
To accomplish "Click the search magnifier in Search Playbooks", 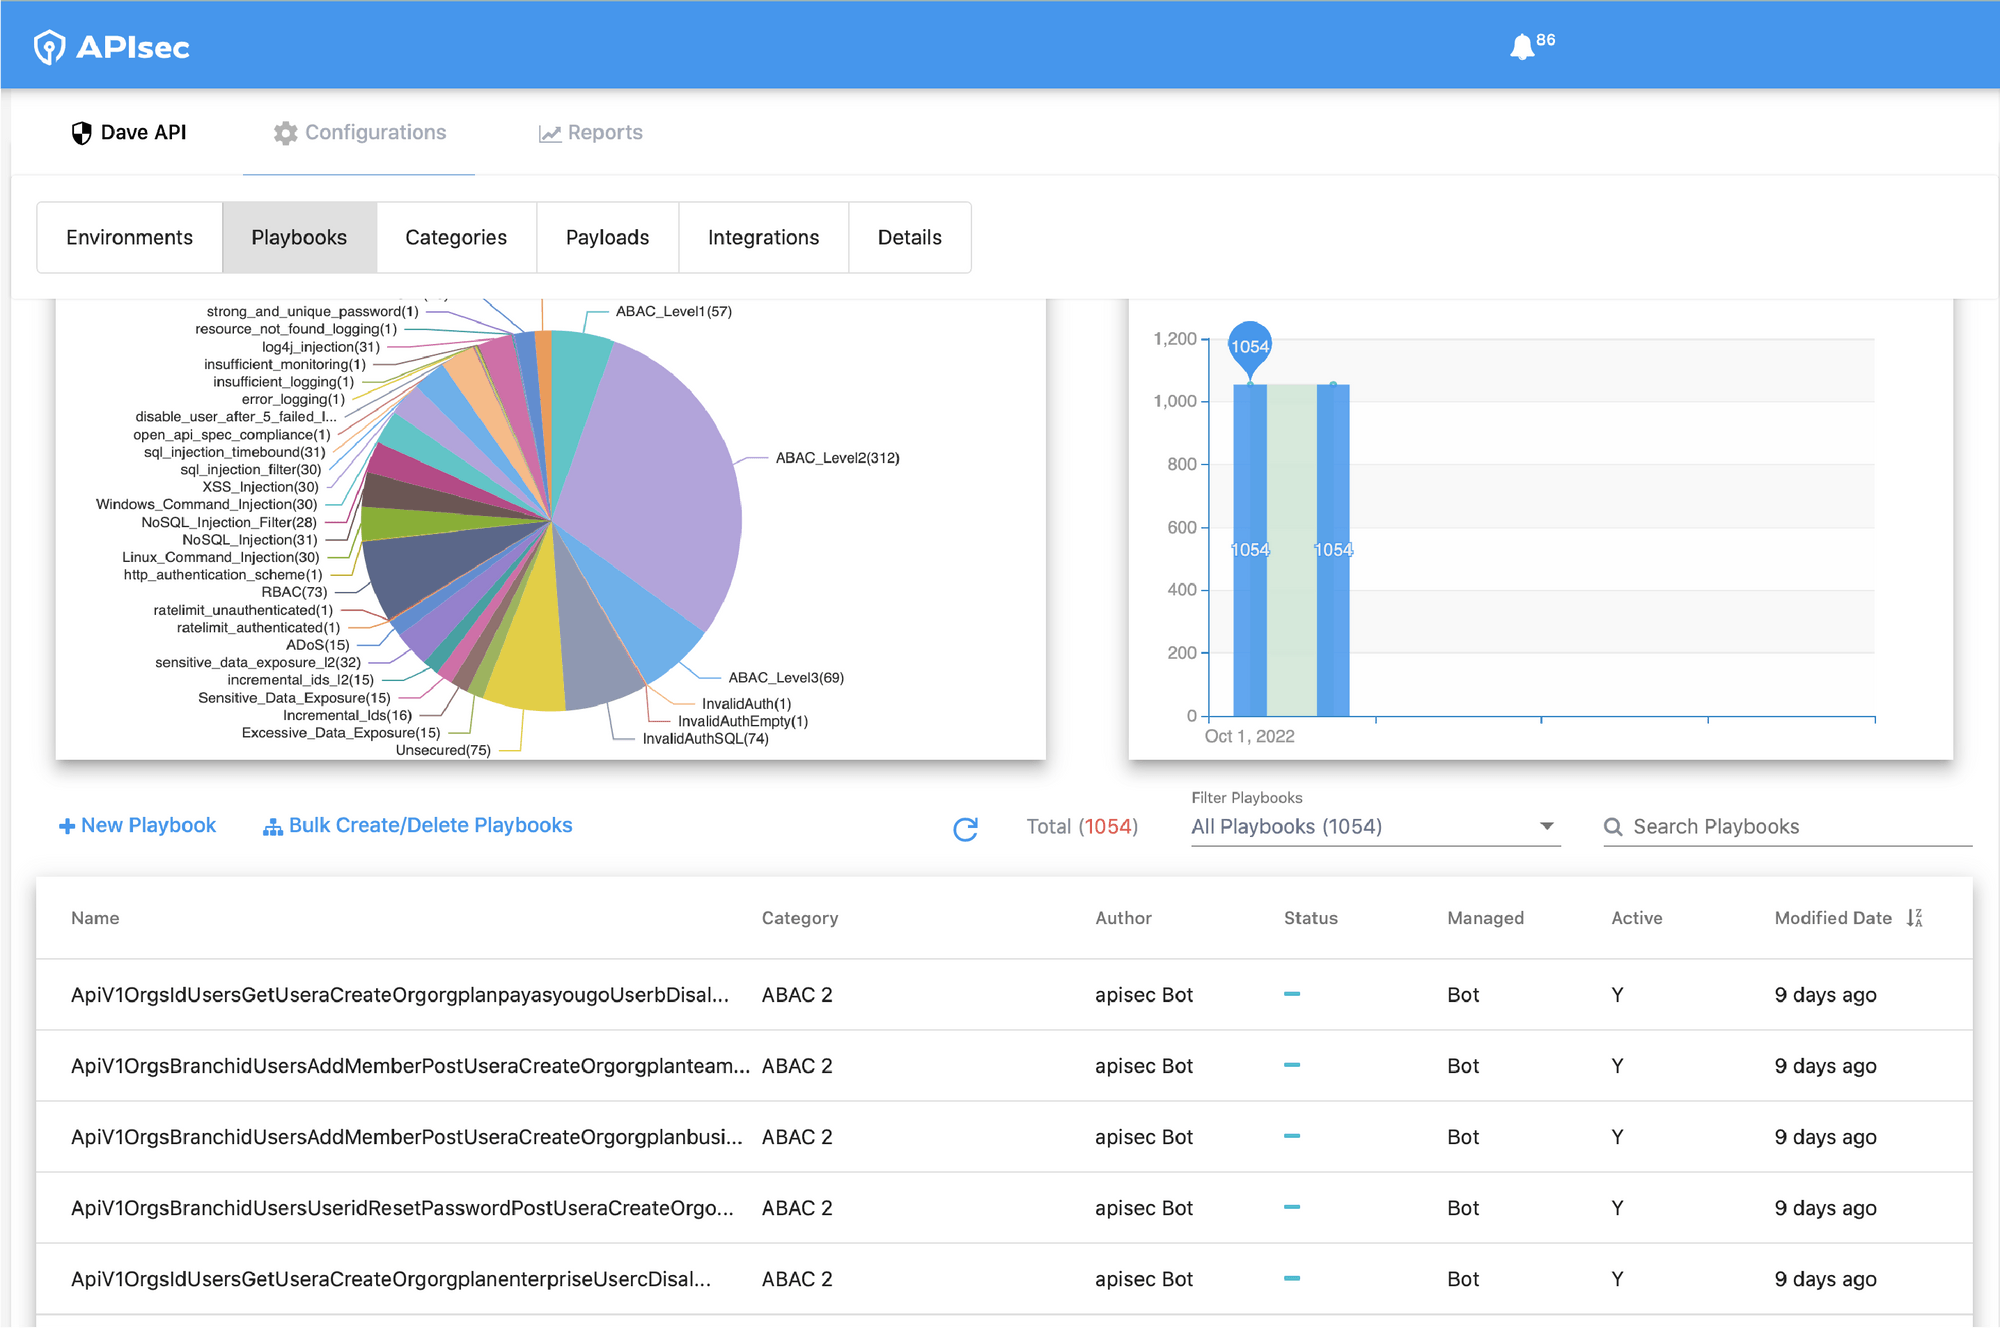I will pyautogui.click(x=1613, y=827).
